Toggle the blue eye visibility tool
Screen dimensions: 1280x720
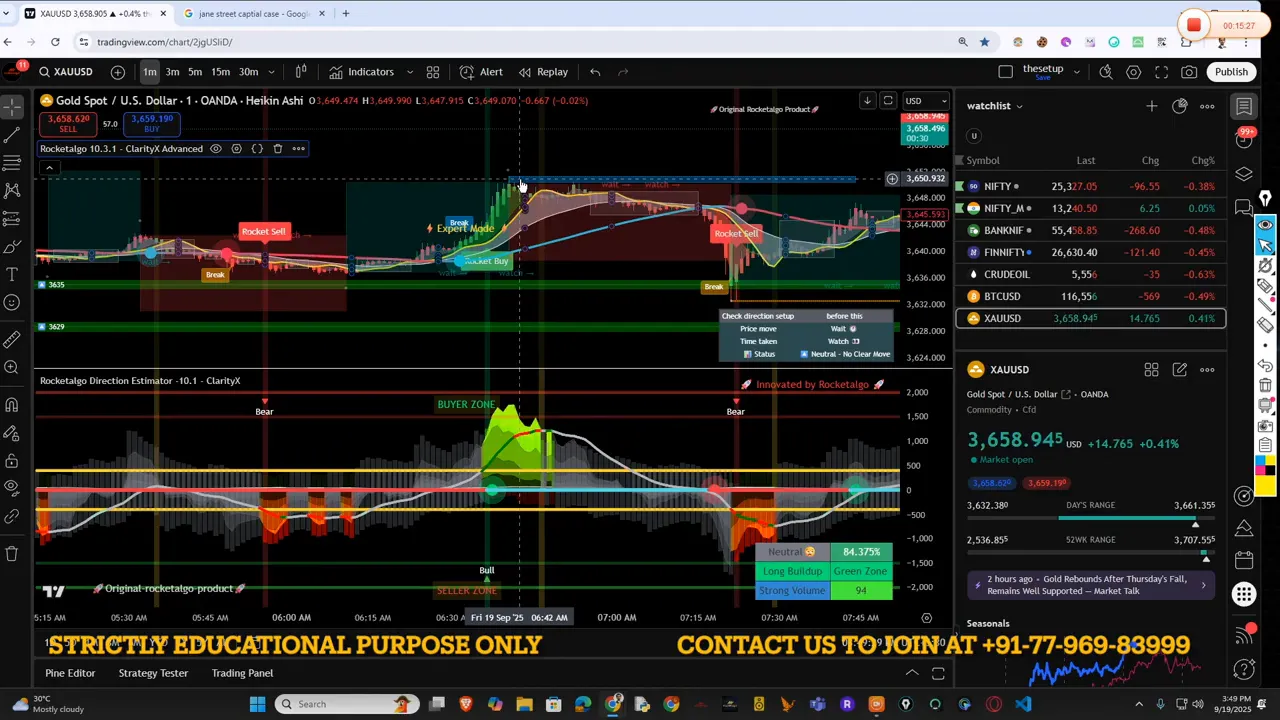tap(1265, 224)
